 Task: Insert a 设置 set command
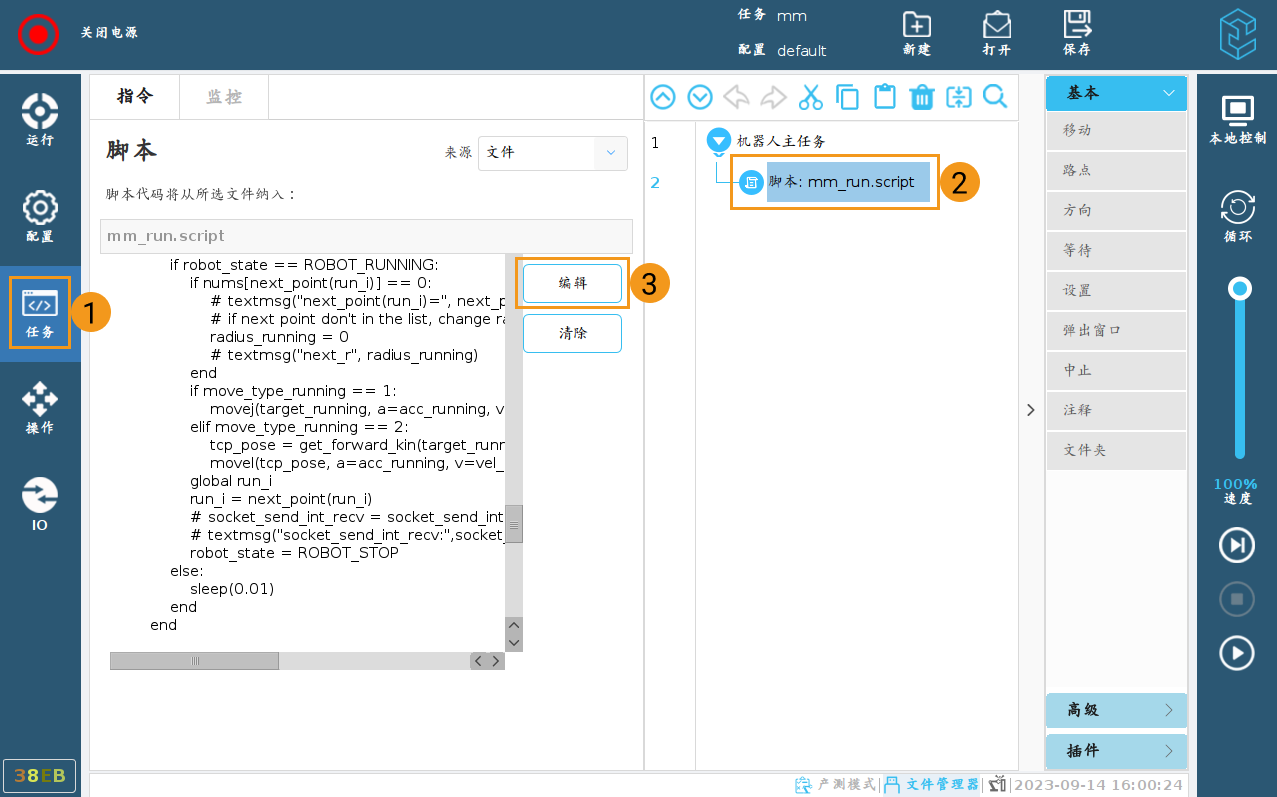(x=1116, y=291)
